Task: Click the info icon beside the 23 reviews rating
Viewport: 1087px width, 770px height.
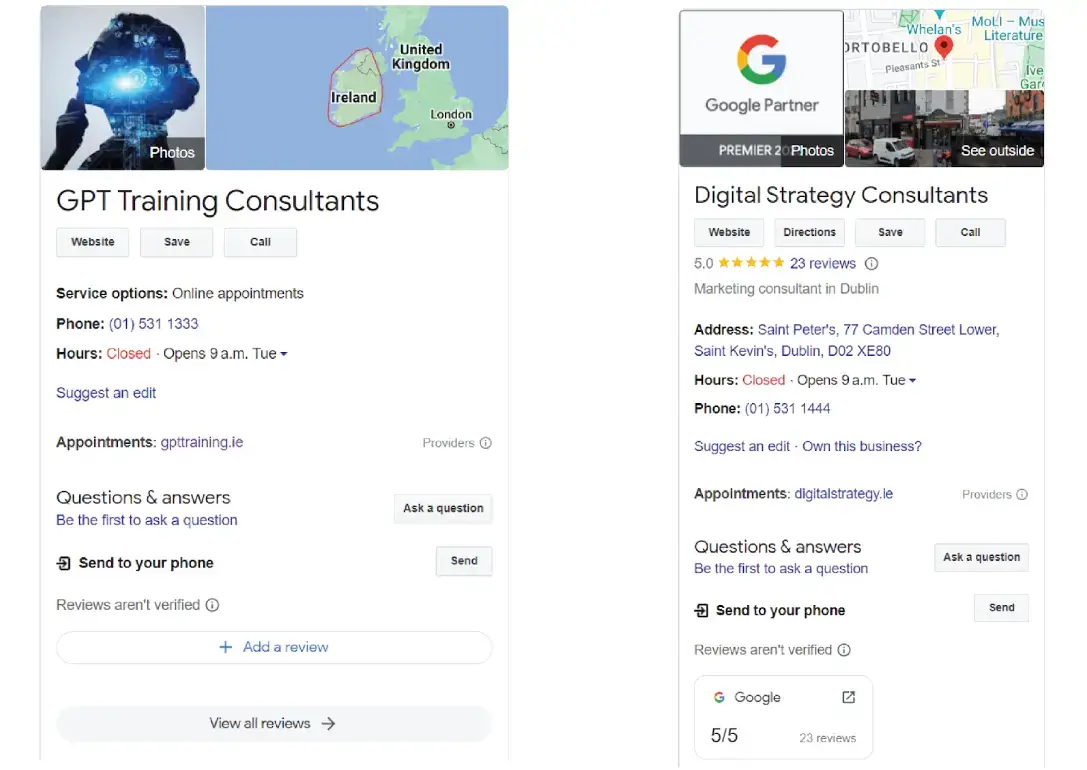Action: click(871, 263)
